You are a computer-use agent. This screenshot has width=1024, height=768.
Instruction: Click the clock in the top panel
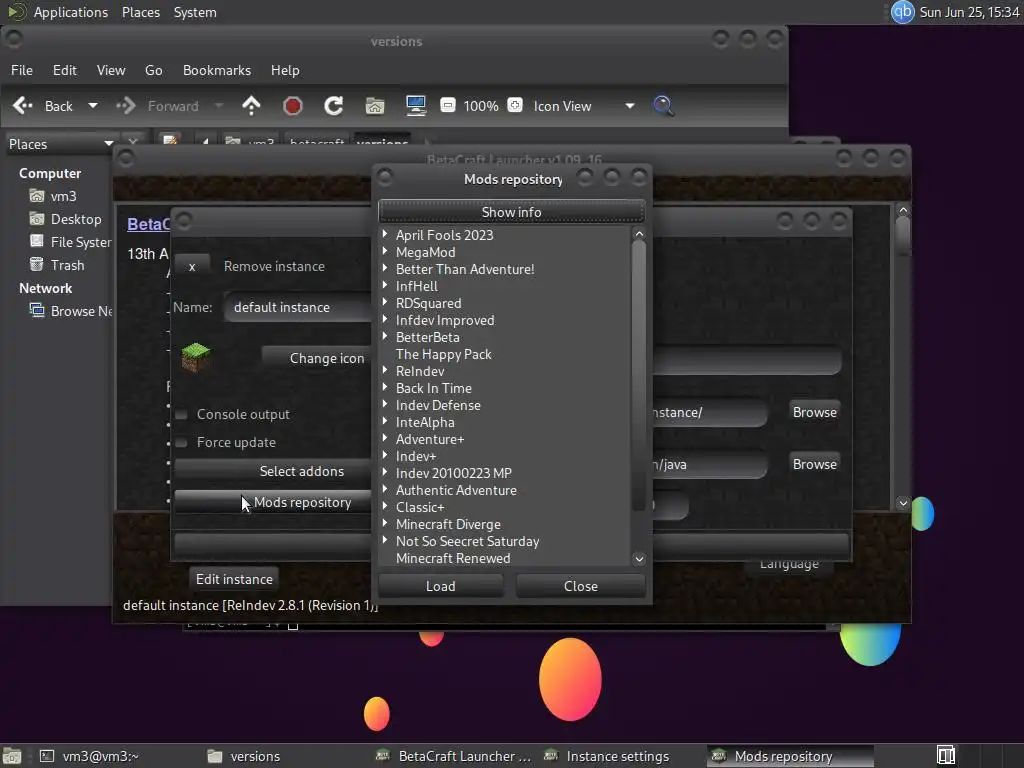pyautogui.click(x=969, y=12)
